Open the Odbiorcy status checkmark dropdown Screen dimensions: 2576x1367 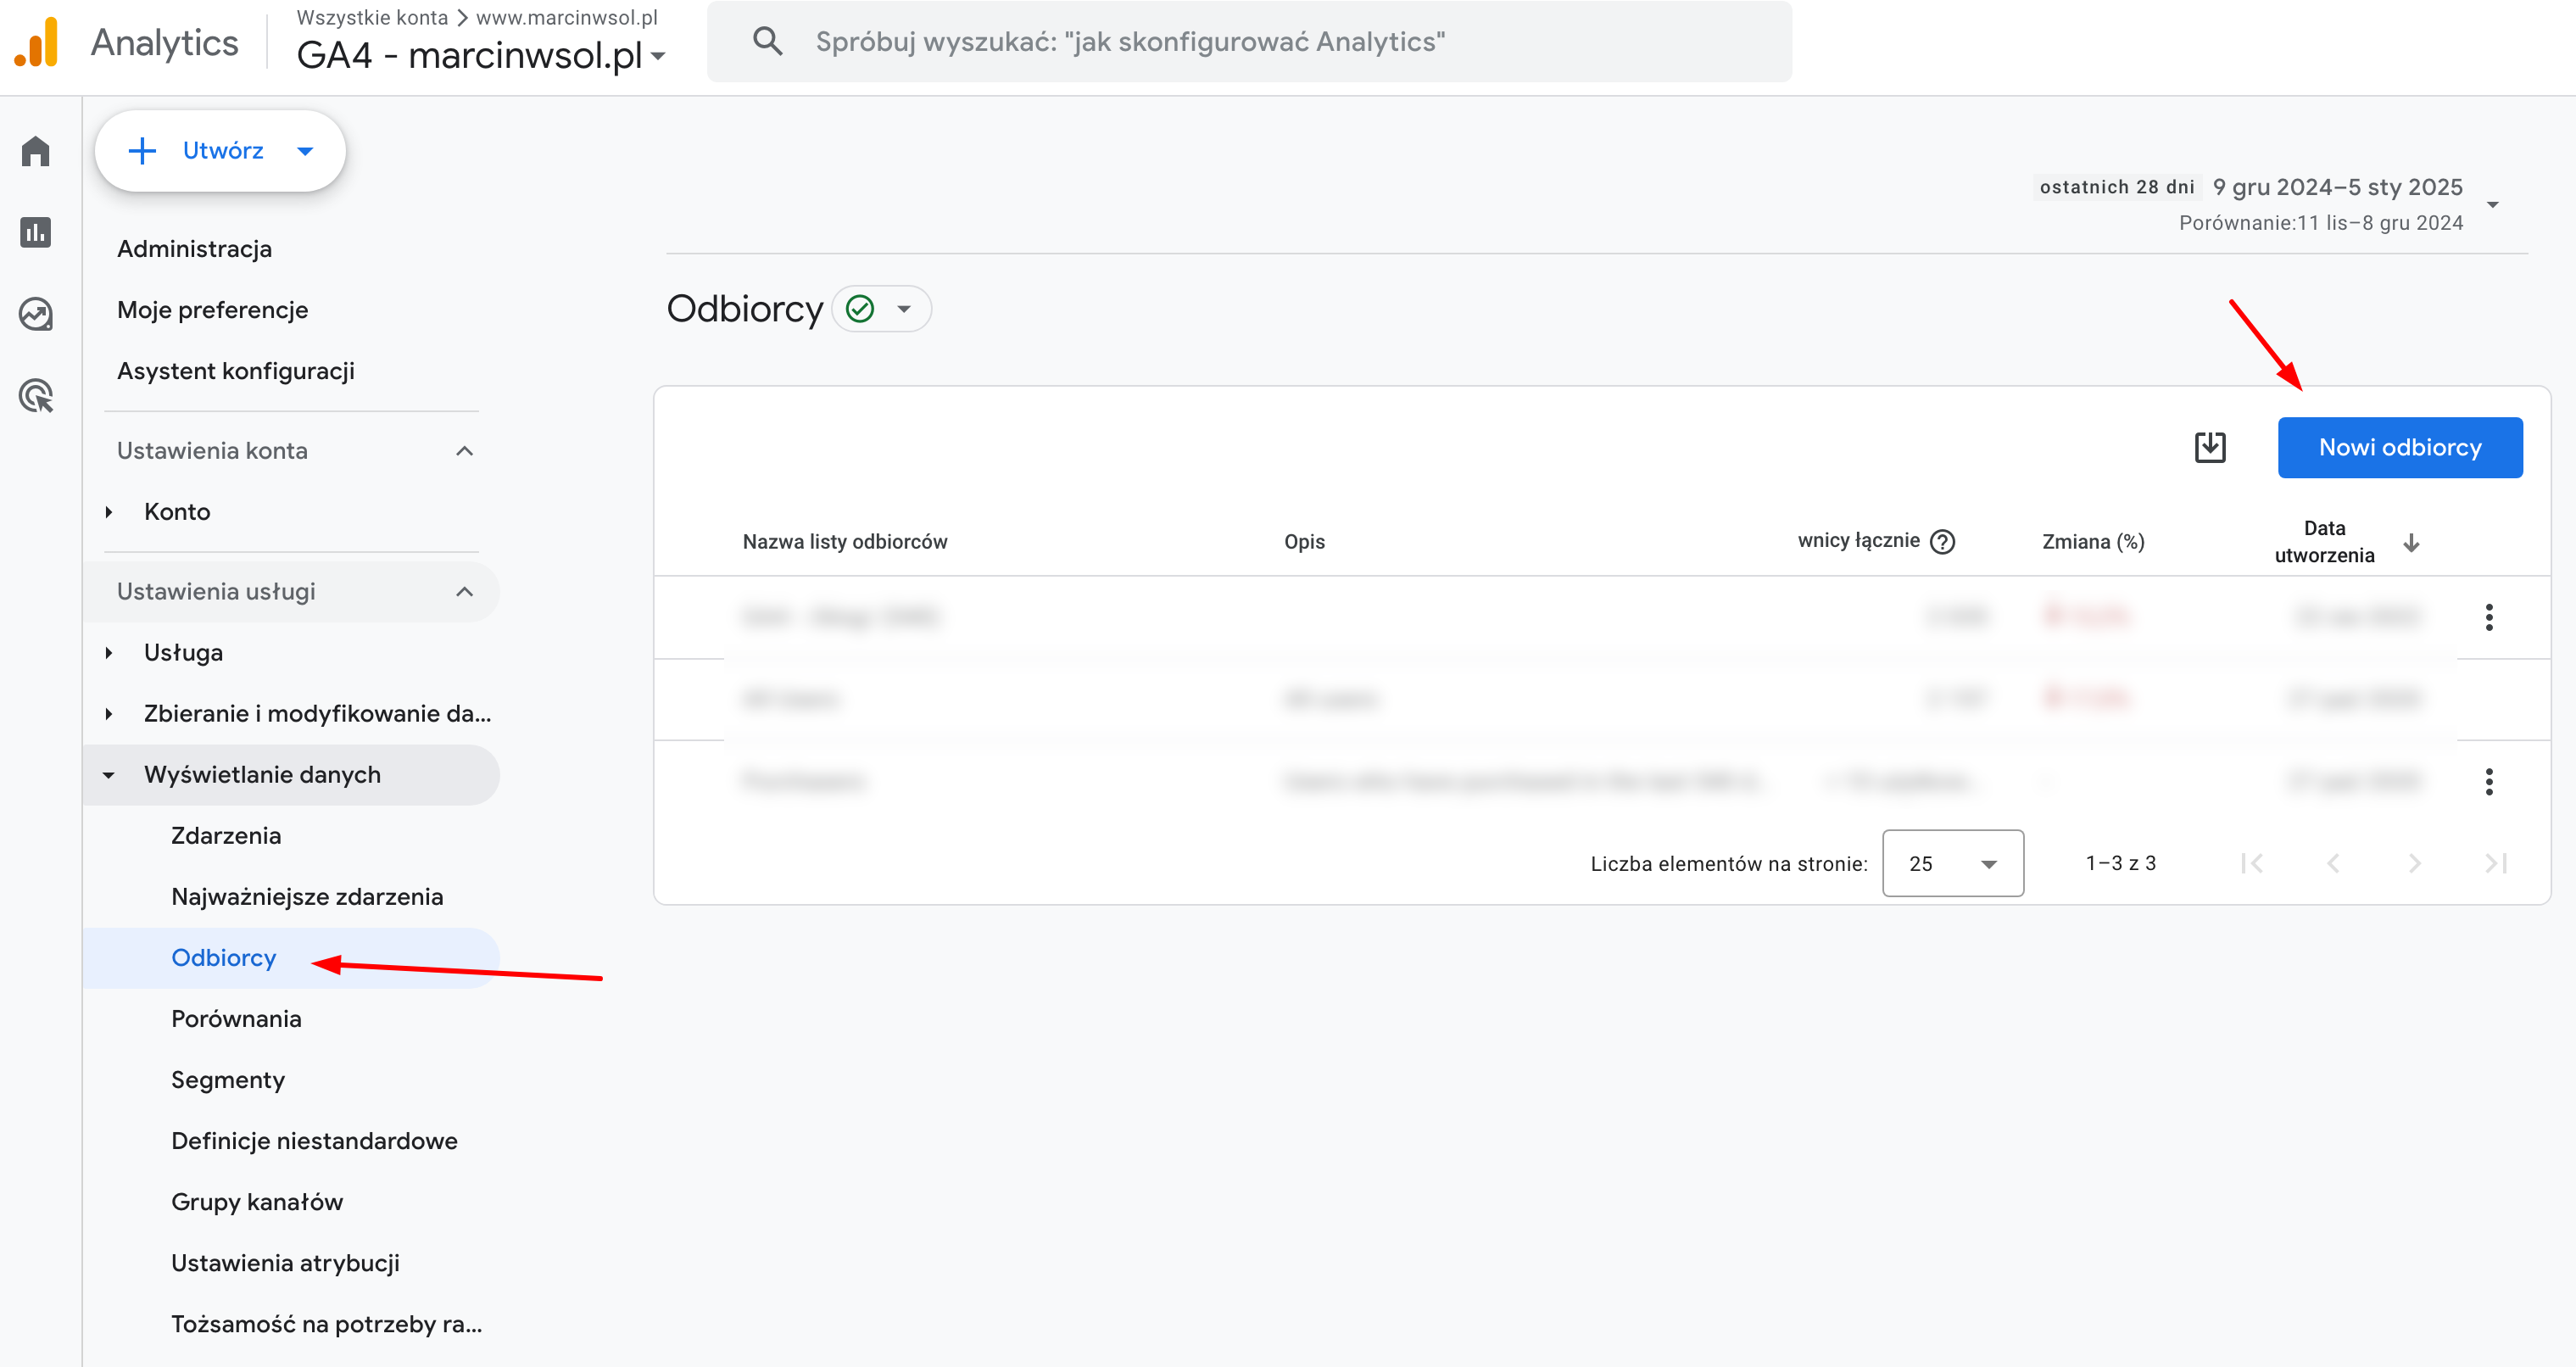(881, 309)
